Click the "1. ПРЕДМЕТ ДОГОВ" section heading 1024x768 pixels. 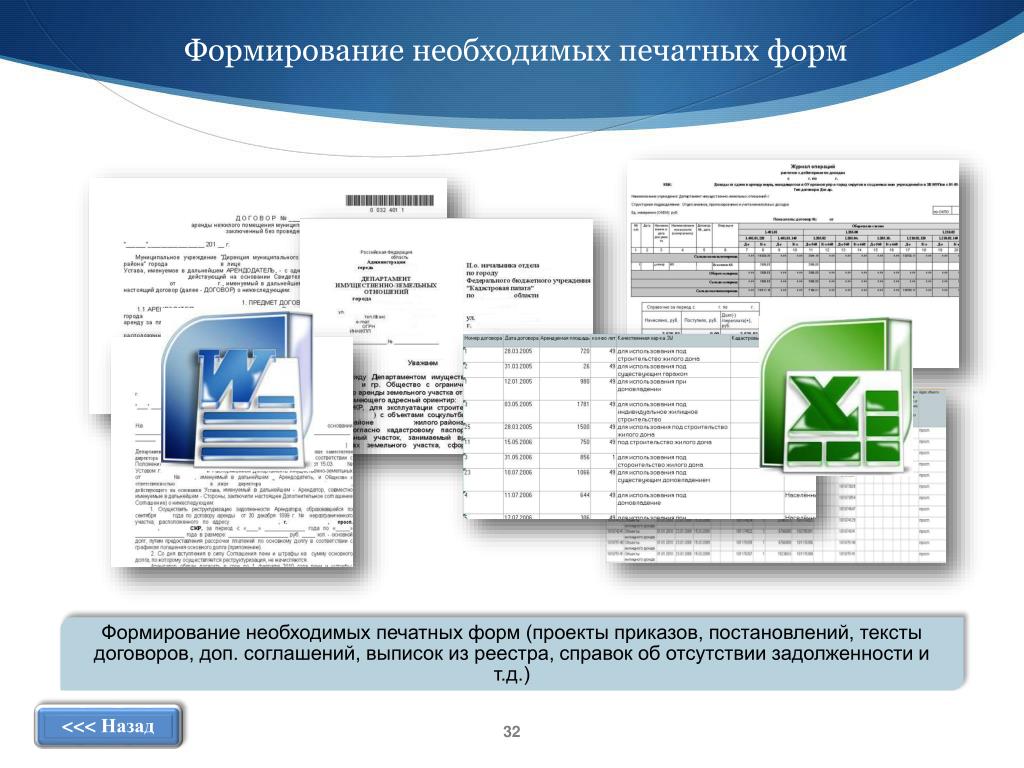click(270, 302)
